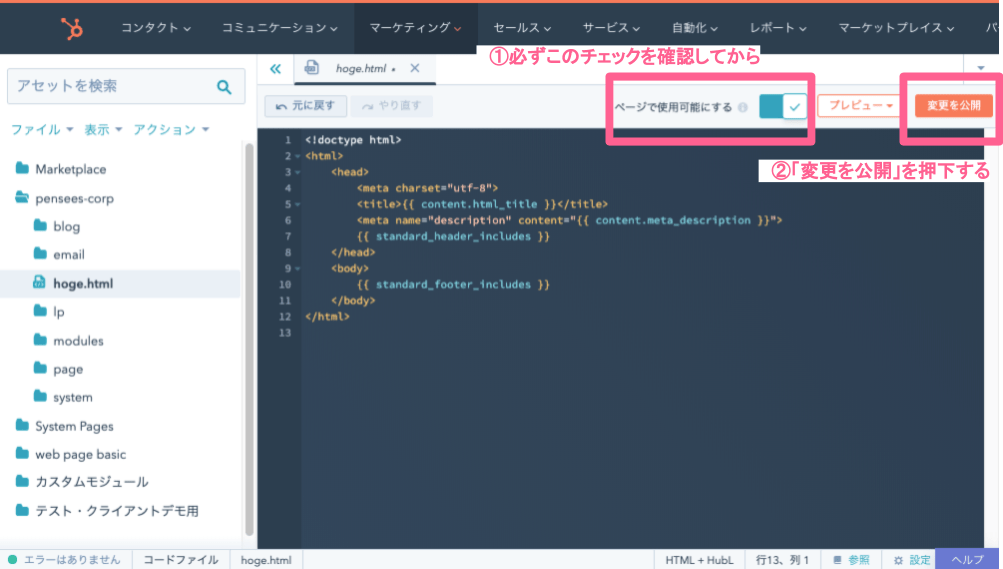The image size is (1003, 569).
Task: Click the 元に戻す undo button
Action: pos(306,105)
